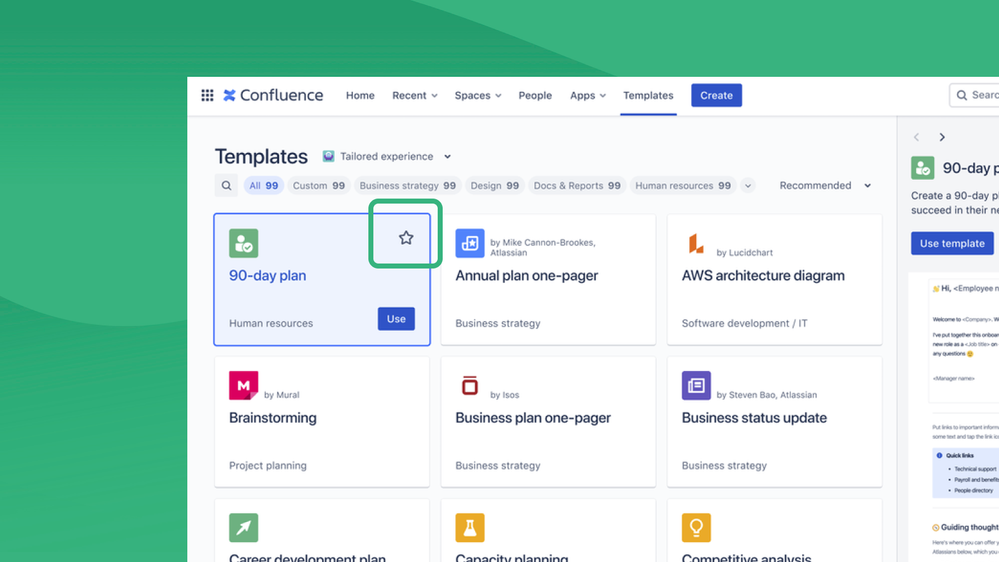The width and height of the screenshot is (999, 562).
Task: Click the Capacity planning flask icon
Action: pos(470,528)
